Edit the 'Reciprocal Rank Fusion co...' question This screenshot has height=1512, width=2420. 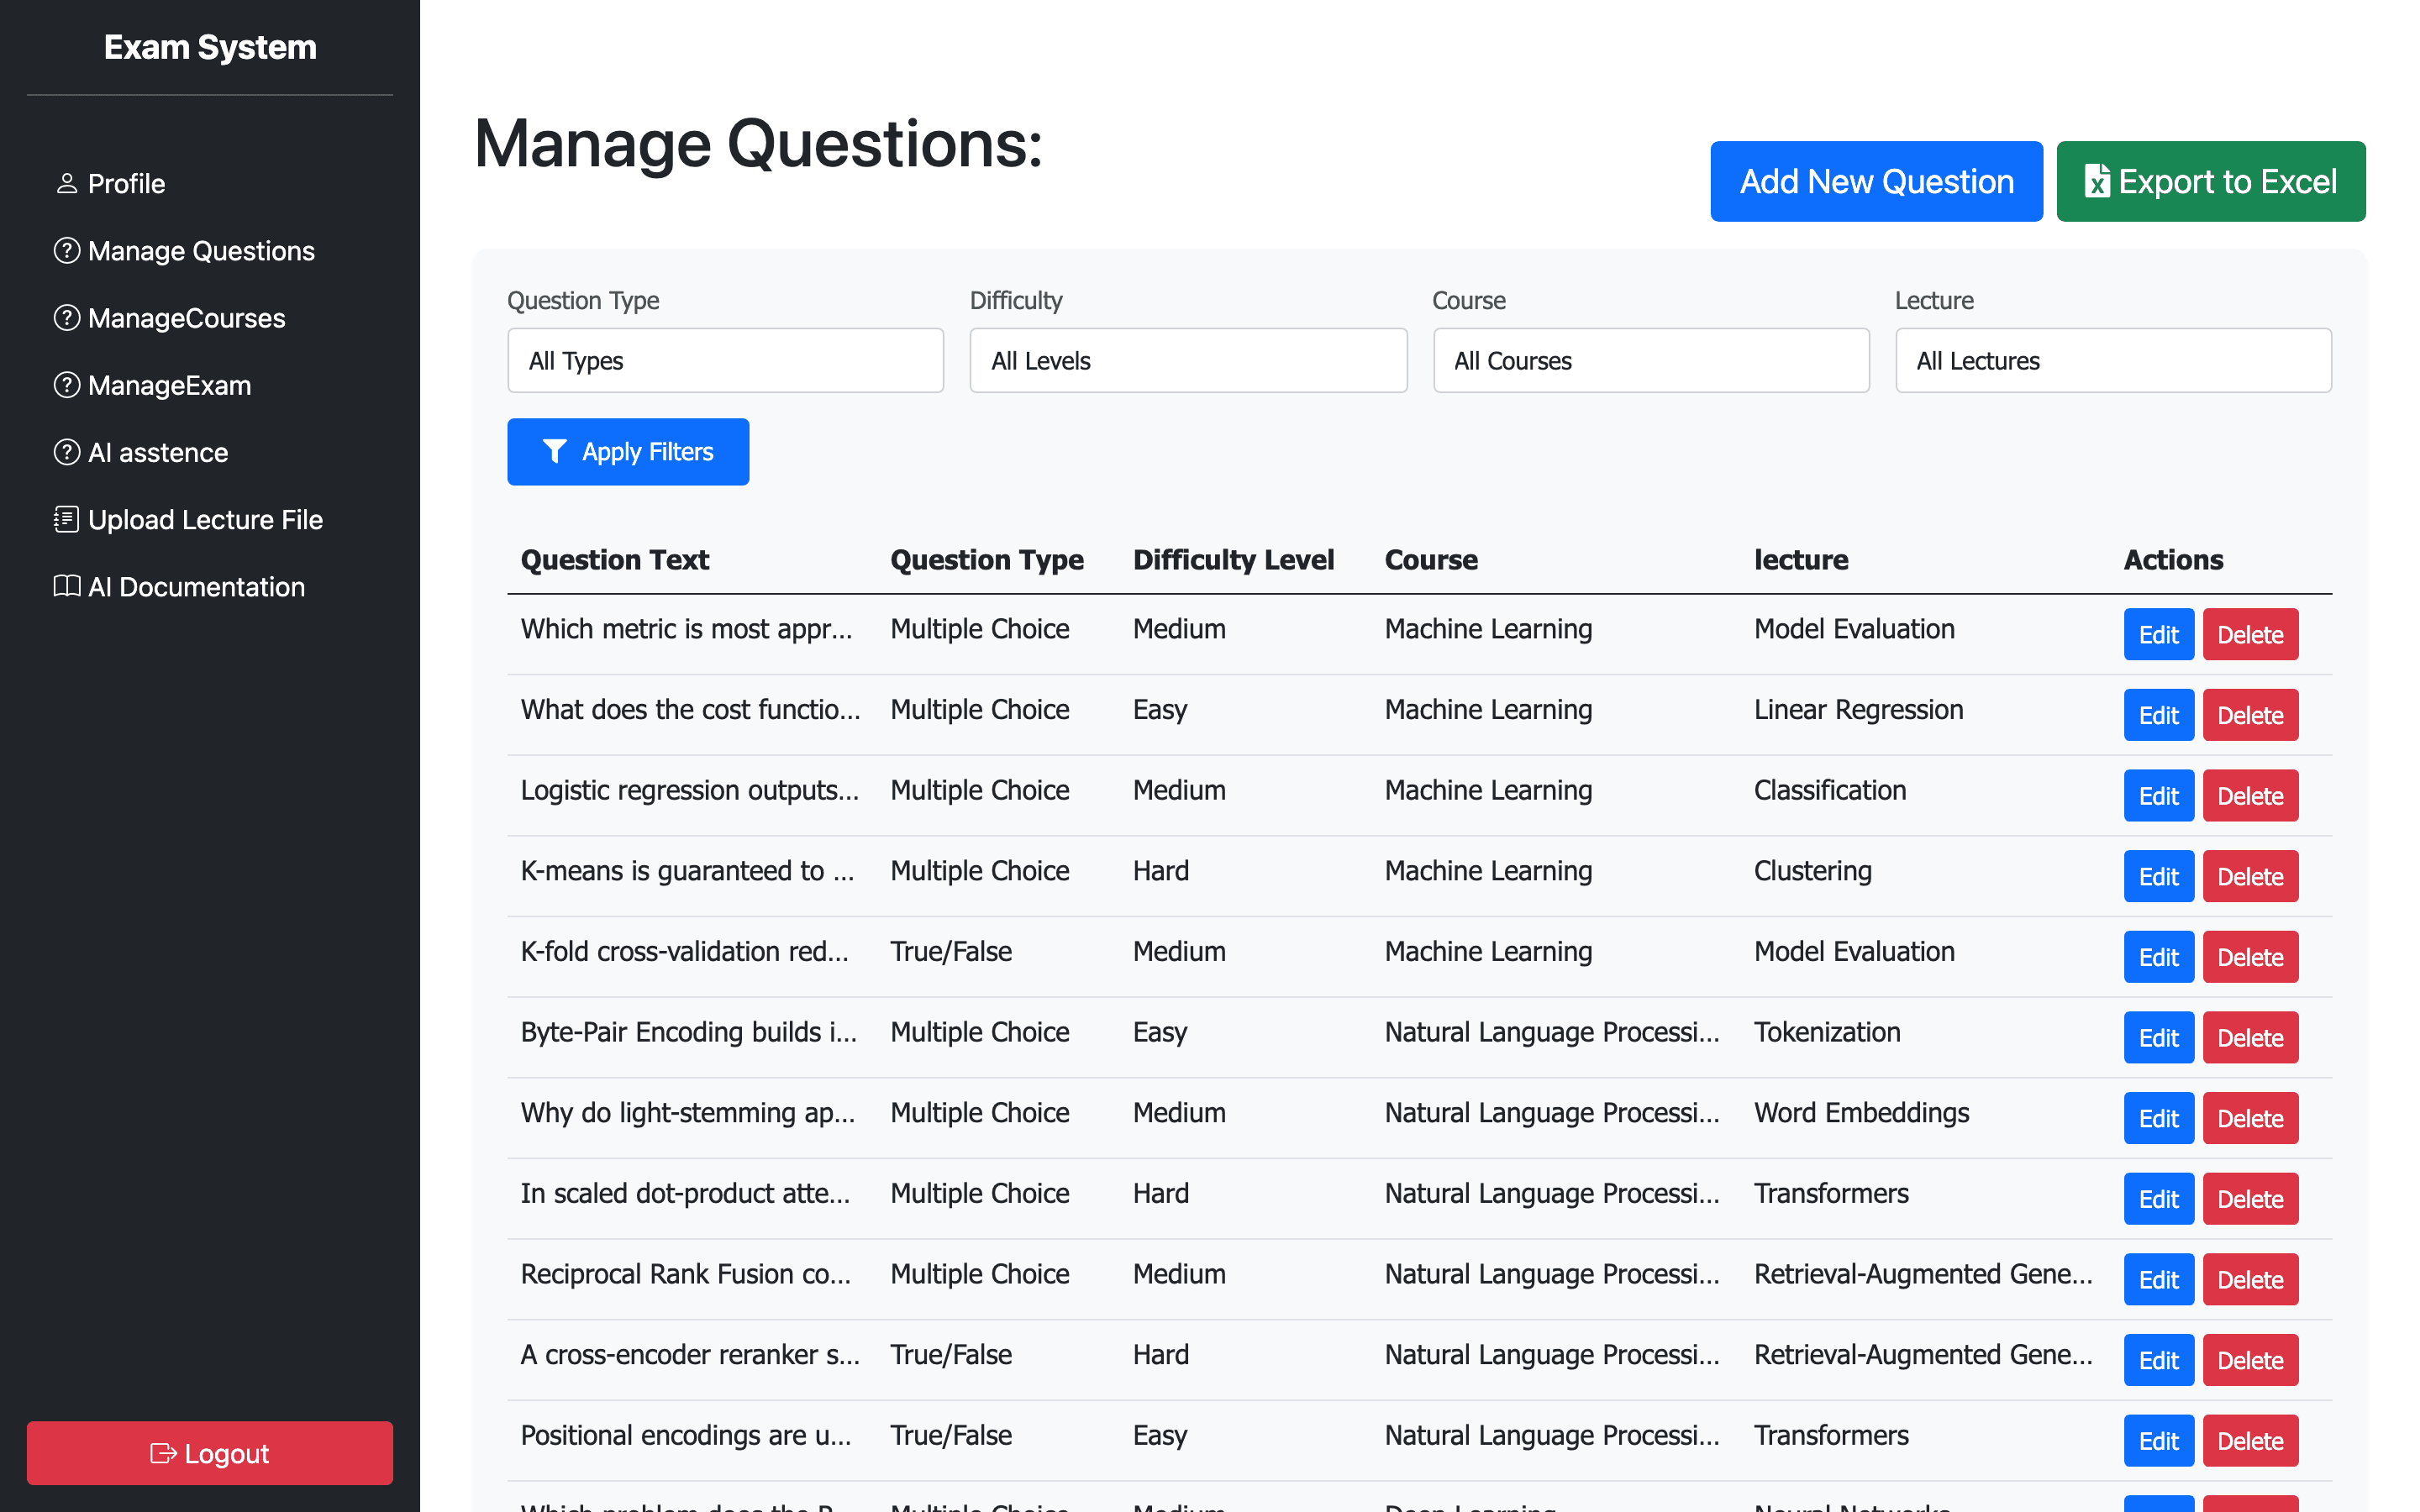(x=2158, y=1279)
